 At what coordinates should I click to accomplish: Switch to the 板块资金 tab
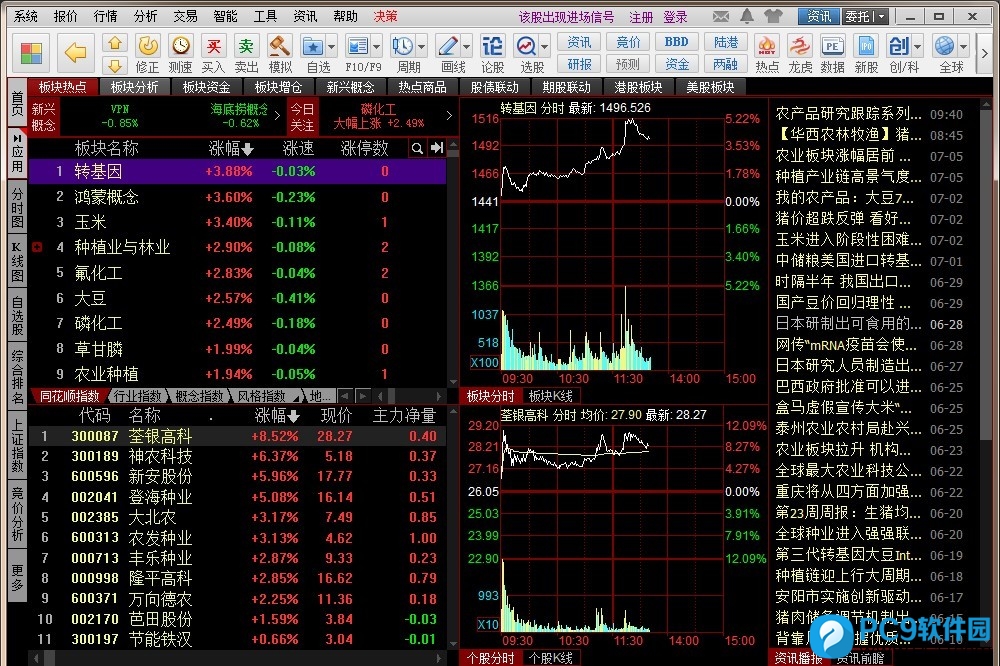pyautogui.click(x=206, y=87)
